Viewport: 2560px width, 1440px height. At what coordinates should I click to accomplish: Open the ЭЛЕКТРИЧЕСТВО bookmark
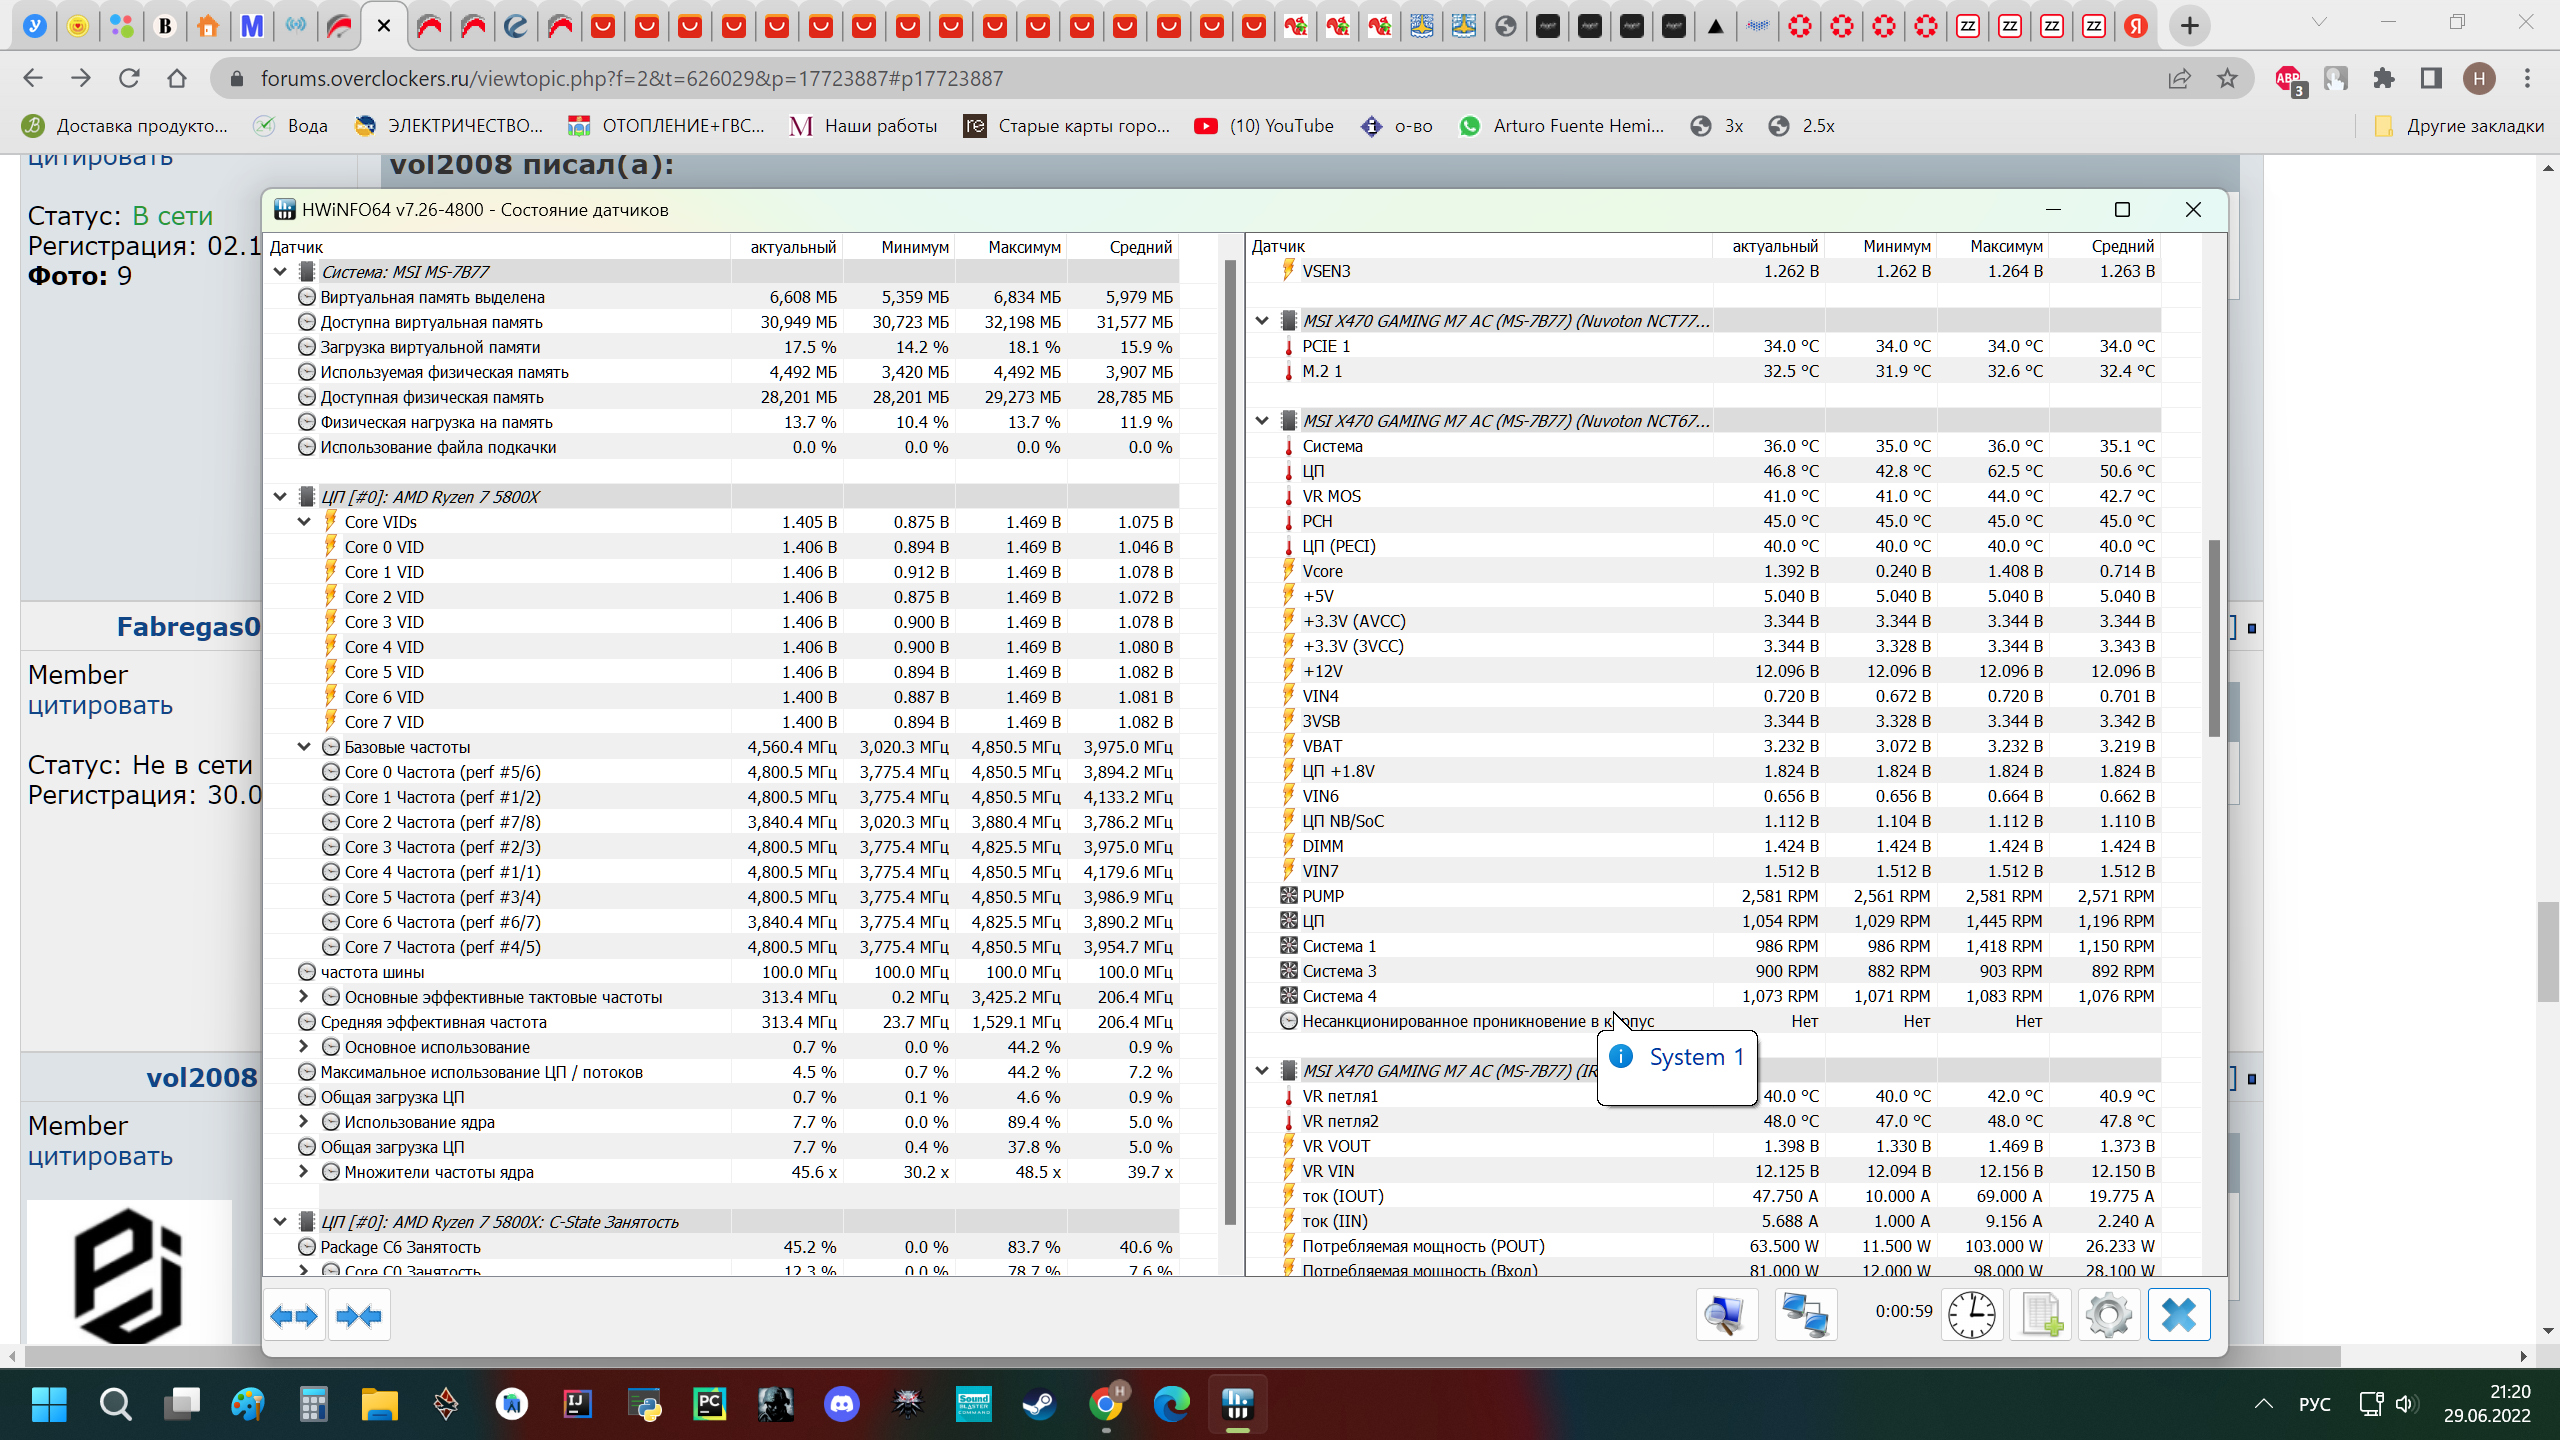click(449, 126)
